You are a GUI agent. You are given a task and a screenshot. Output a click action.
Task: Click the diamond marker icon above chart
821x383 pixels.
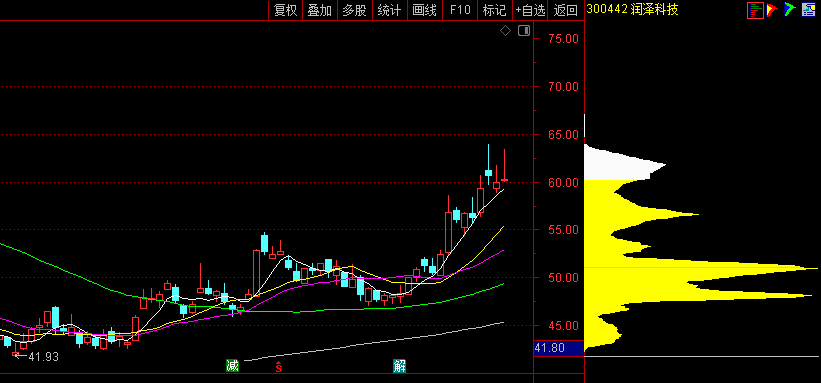coord(505,31)
